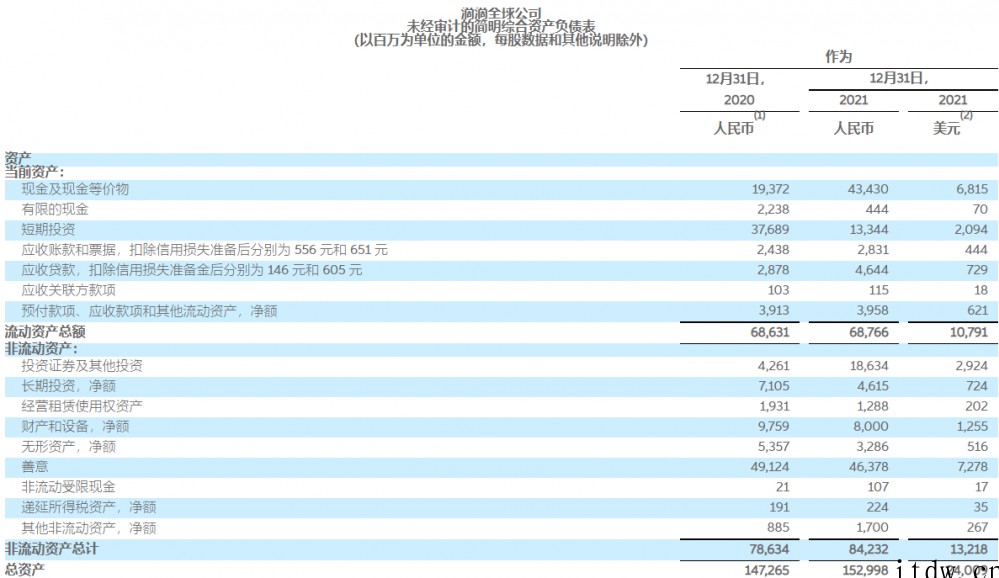Click value '7,278' in 善意 row
The width and height of the screenshot is (999, 578).
(x=972, y=467)
